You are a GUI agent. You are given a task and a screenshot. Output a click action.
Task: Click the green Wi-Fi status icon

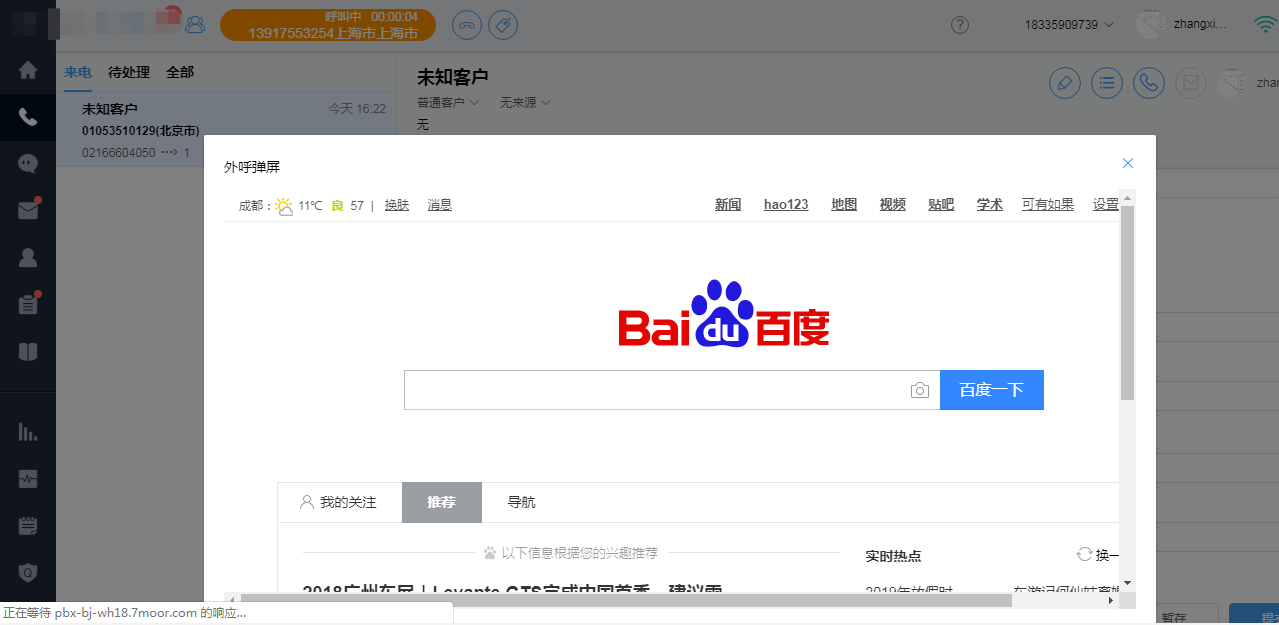[x=1265, y=25]
